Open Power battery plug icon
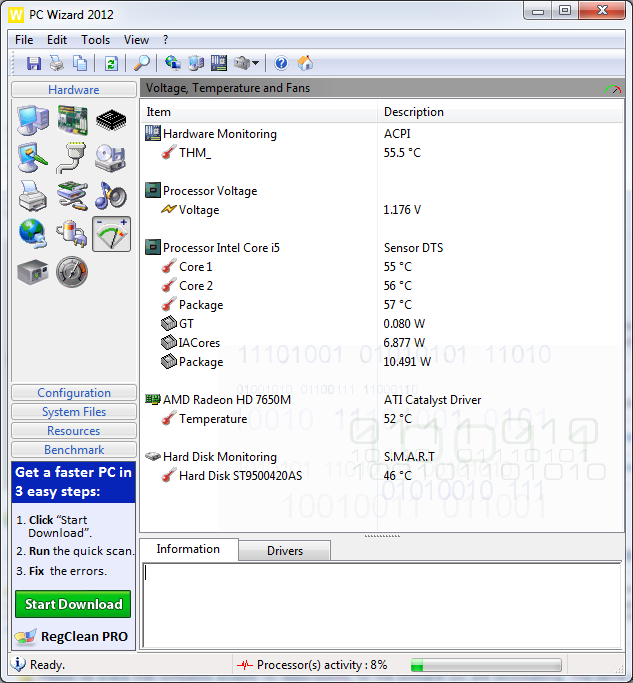The height and width of the screenshot is (683, 633). click(x=72, y=234)
